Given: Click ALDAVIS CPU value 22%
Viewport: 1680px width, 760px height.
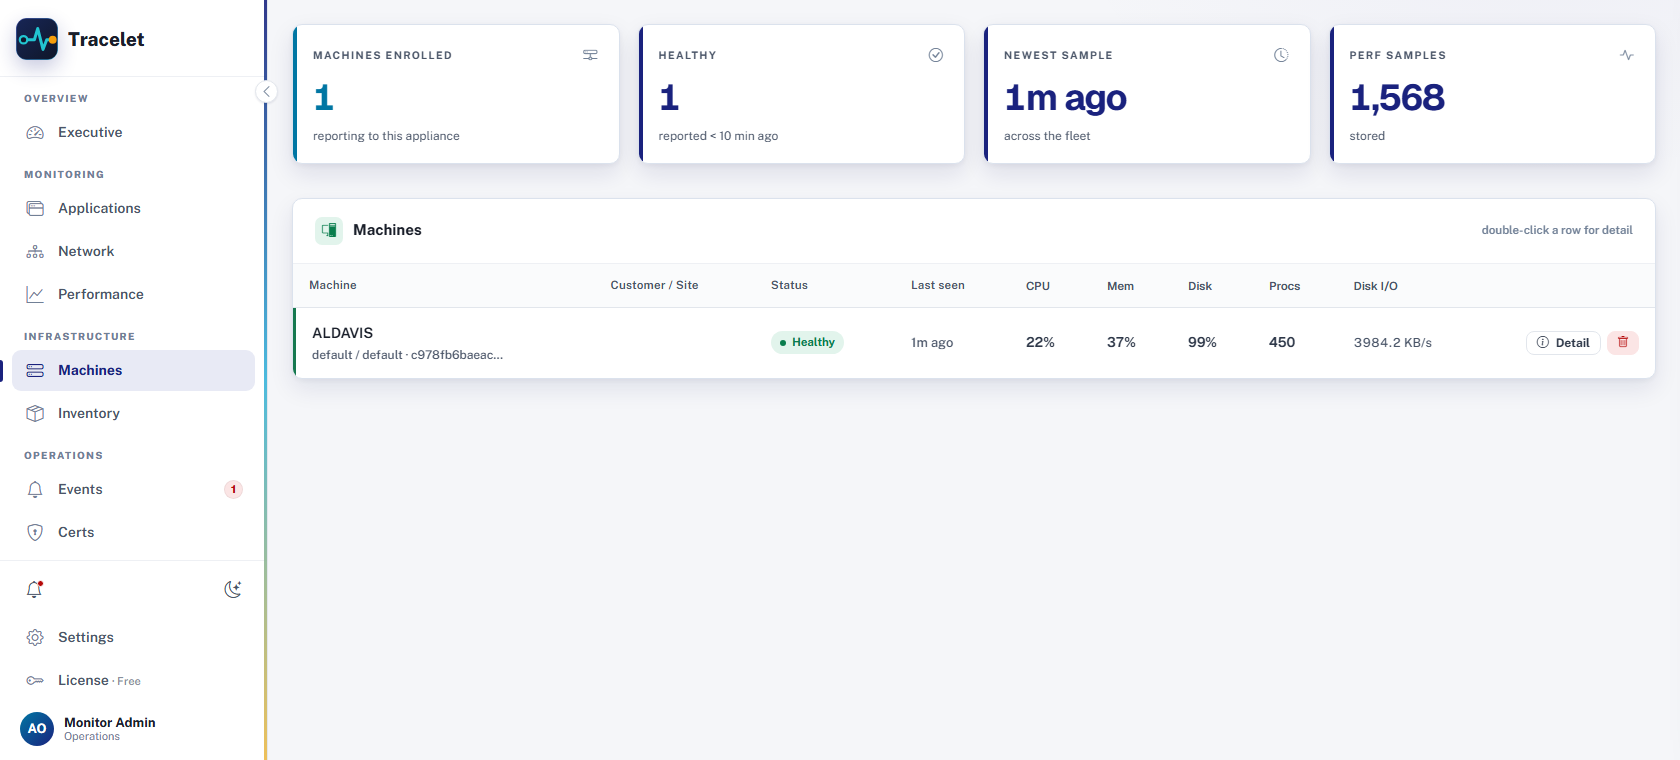Looking at the screenshot, I should tap(1040, 342).
